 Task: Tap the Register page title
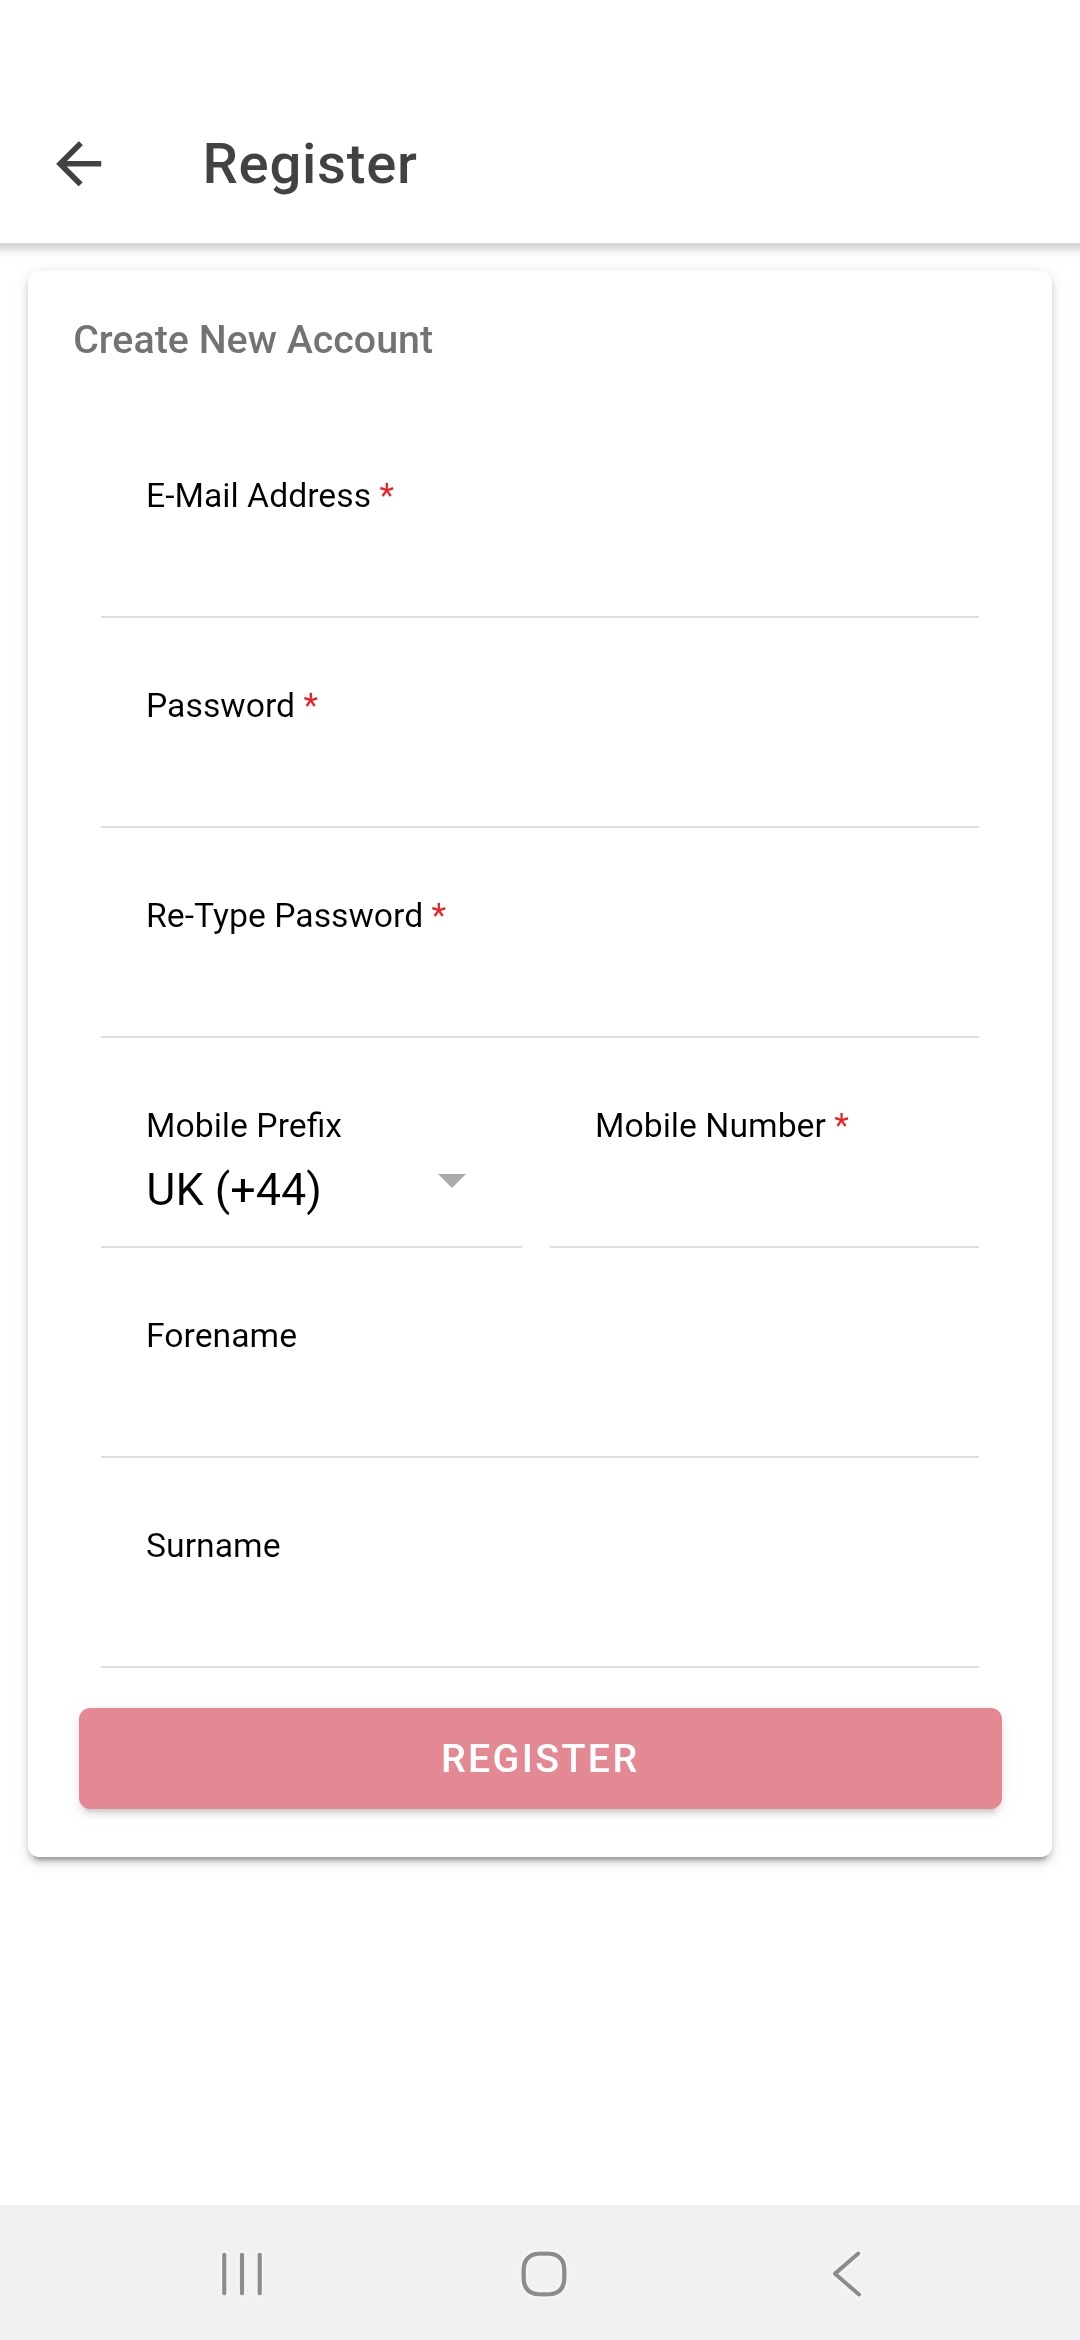[x=310, y=164]
